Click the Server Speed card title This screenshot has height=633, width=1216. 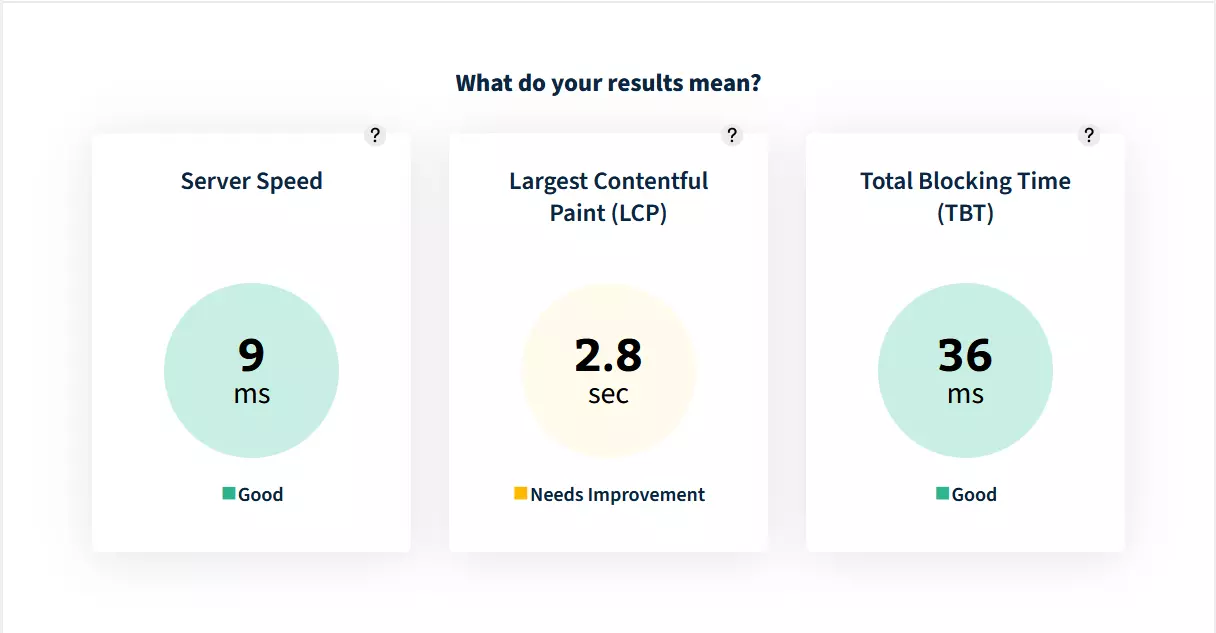point(252,181)
